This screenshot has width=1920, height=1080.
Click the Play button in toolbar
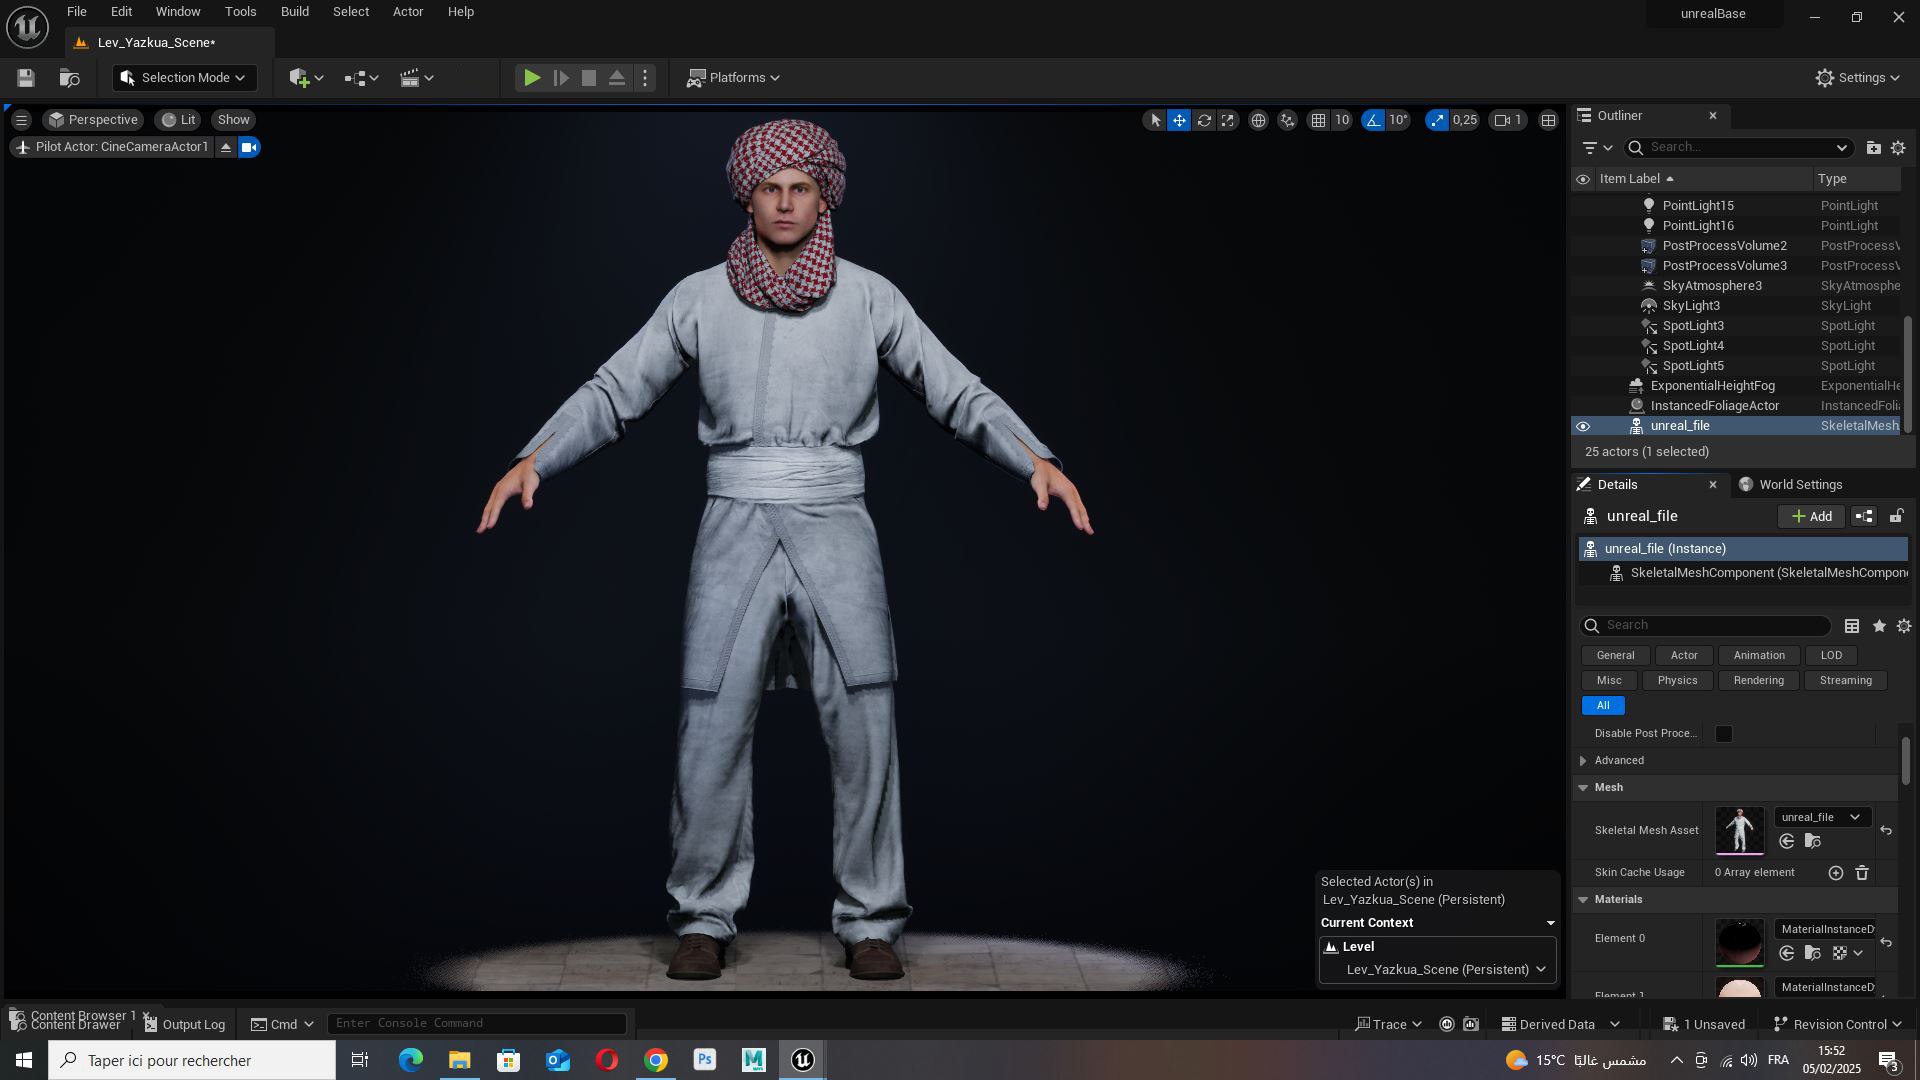pyautogui.click(x=532, y=78)
